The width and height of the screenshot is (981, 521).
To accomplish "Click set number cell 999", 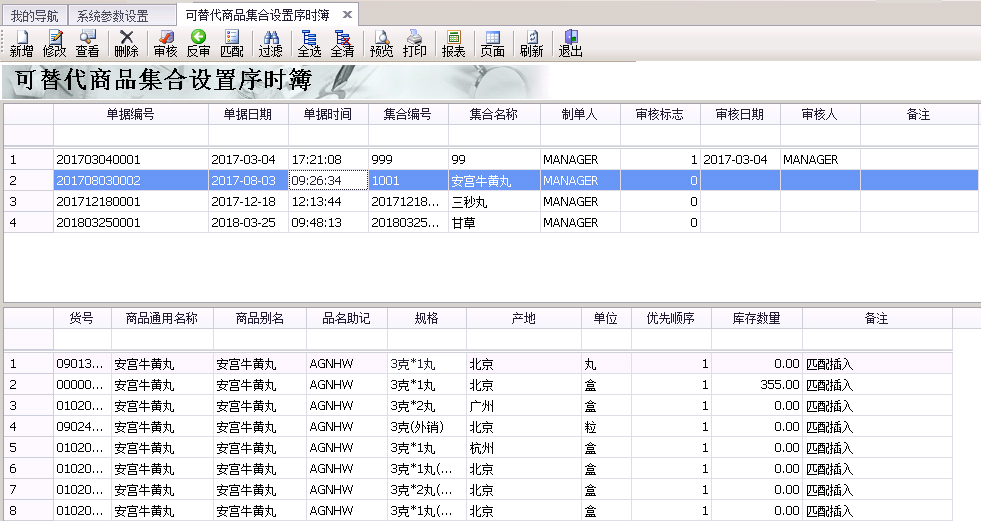I will click(408, 159).
